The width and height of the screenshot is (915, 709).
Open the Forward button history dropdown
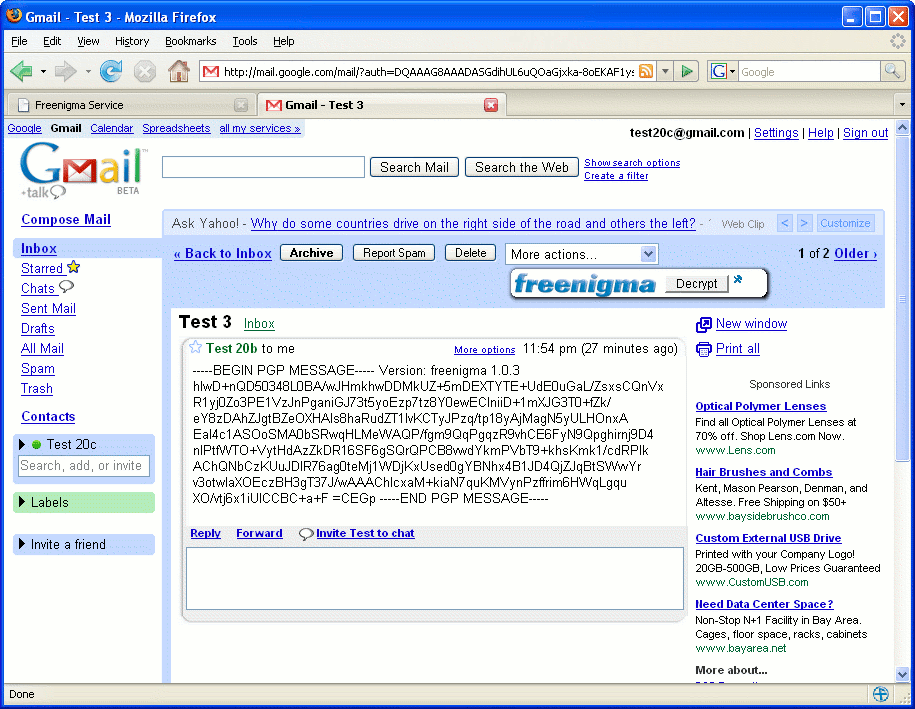[88, 72]
